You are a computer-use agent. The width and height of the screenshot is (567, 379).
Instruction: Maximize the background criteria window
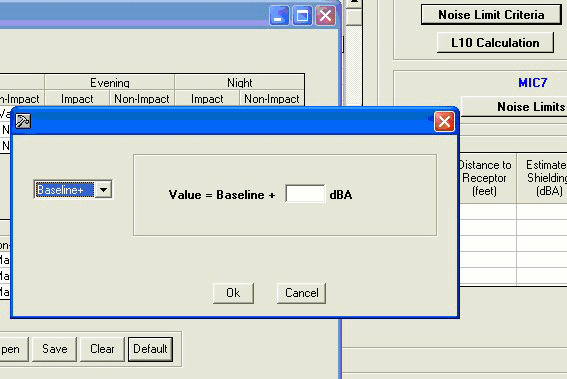[302, 16]
